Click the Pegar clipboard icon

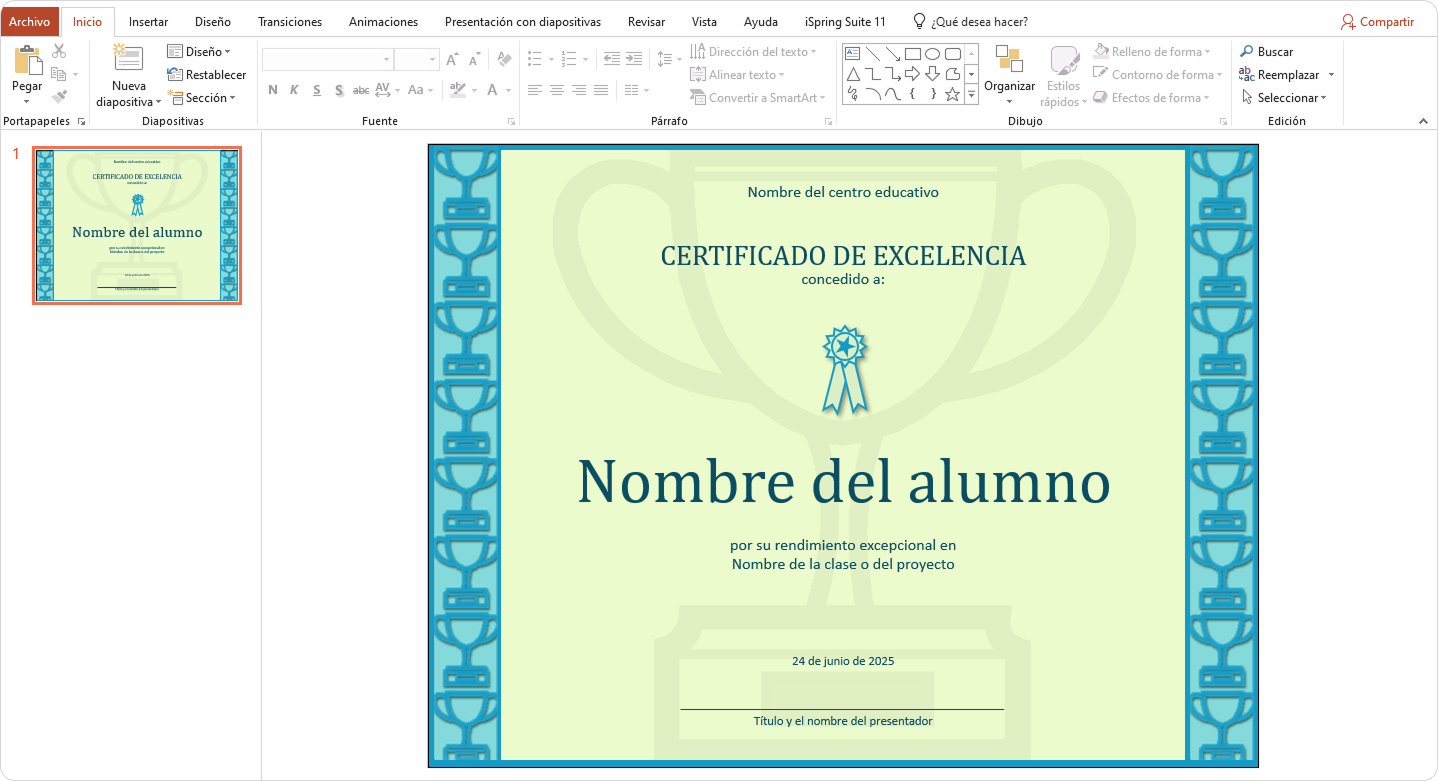(x=27, y=62)
